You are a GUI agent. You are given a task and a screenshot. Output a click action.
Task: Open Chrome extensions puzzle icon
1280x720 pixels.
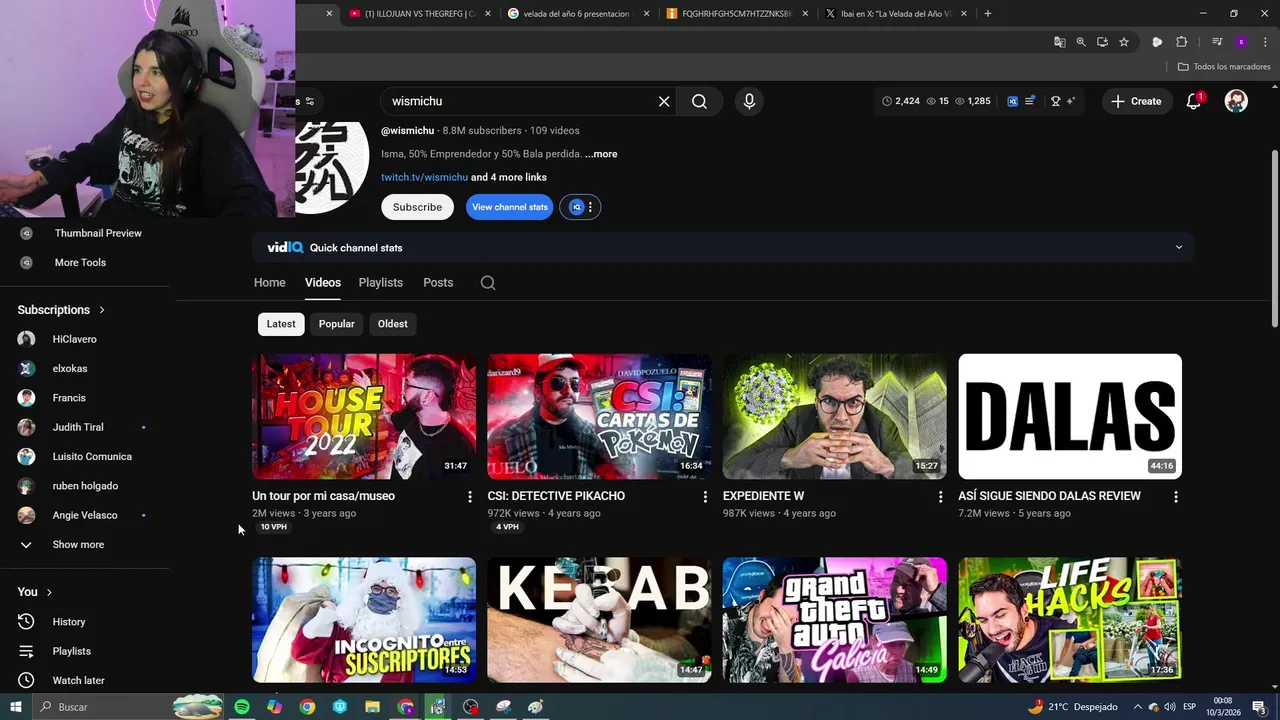[x=1181, y=42]
